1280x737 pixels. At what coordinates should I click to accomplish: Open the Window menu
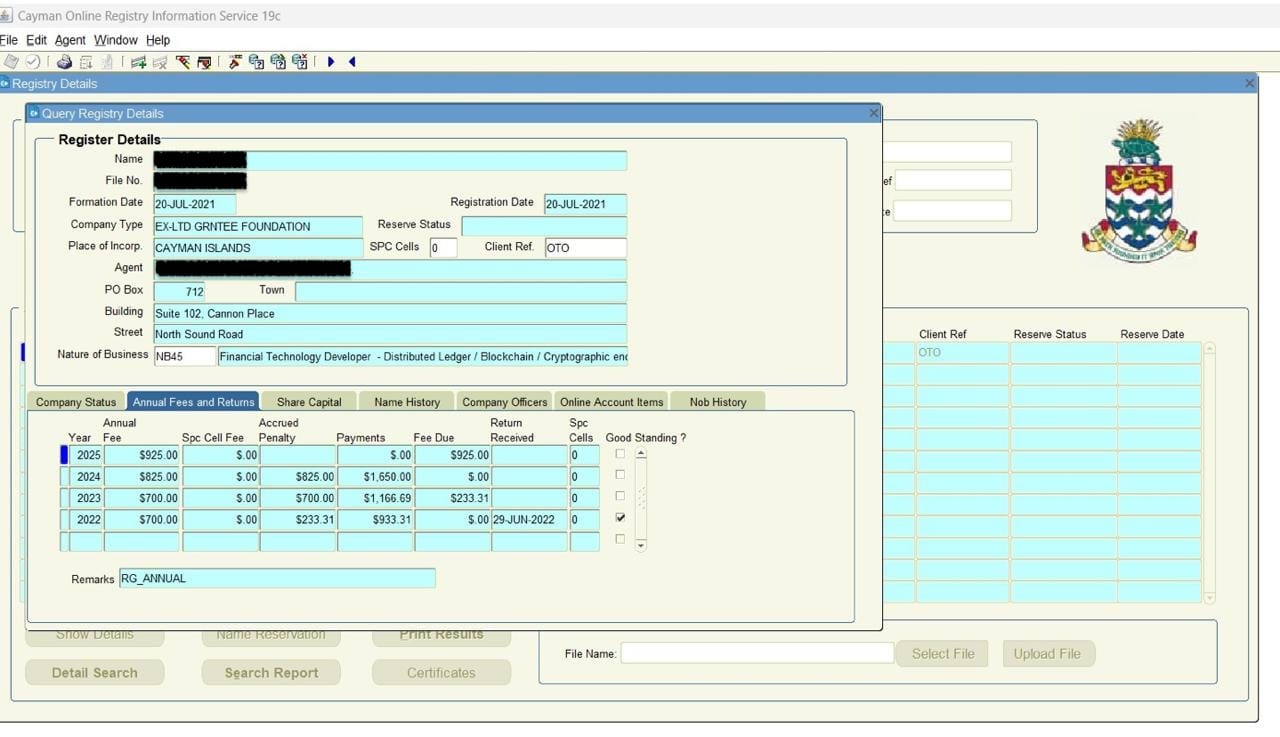click(x=115, y=40)
